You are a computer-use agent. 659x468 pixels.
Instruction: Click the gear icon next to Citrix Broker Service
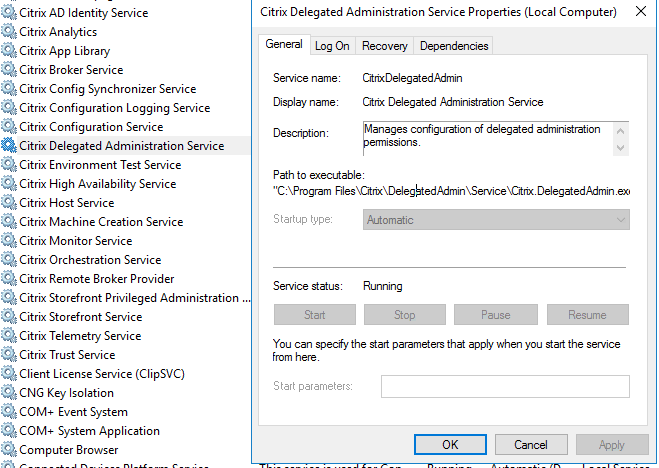coord(9,70)
